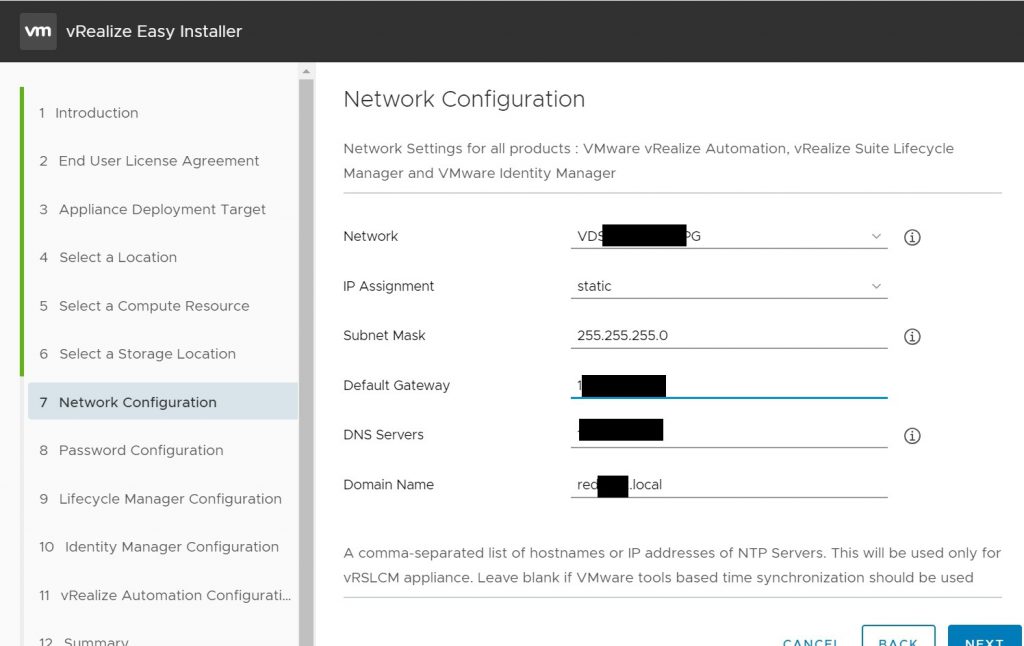The width and height of the screenshot is (1024, 646).
Task: Open step 8 Password Configuration
Action: coord(131,450)
